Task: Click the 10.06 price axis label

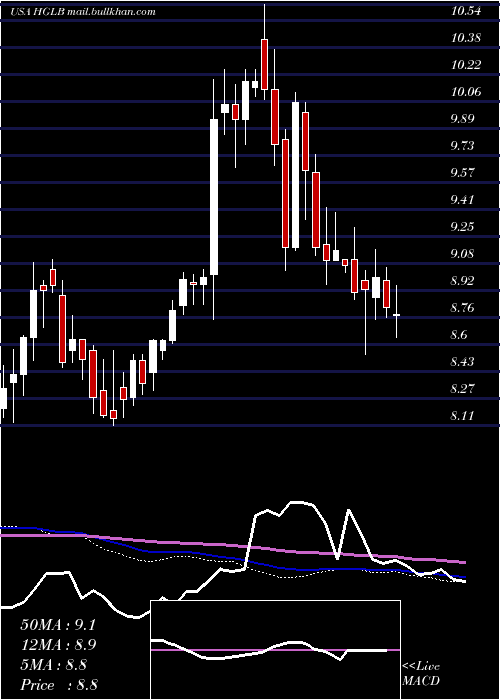Action: point(466,92)
